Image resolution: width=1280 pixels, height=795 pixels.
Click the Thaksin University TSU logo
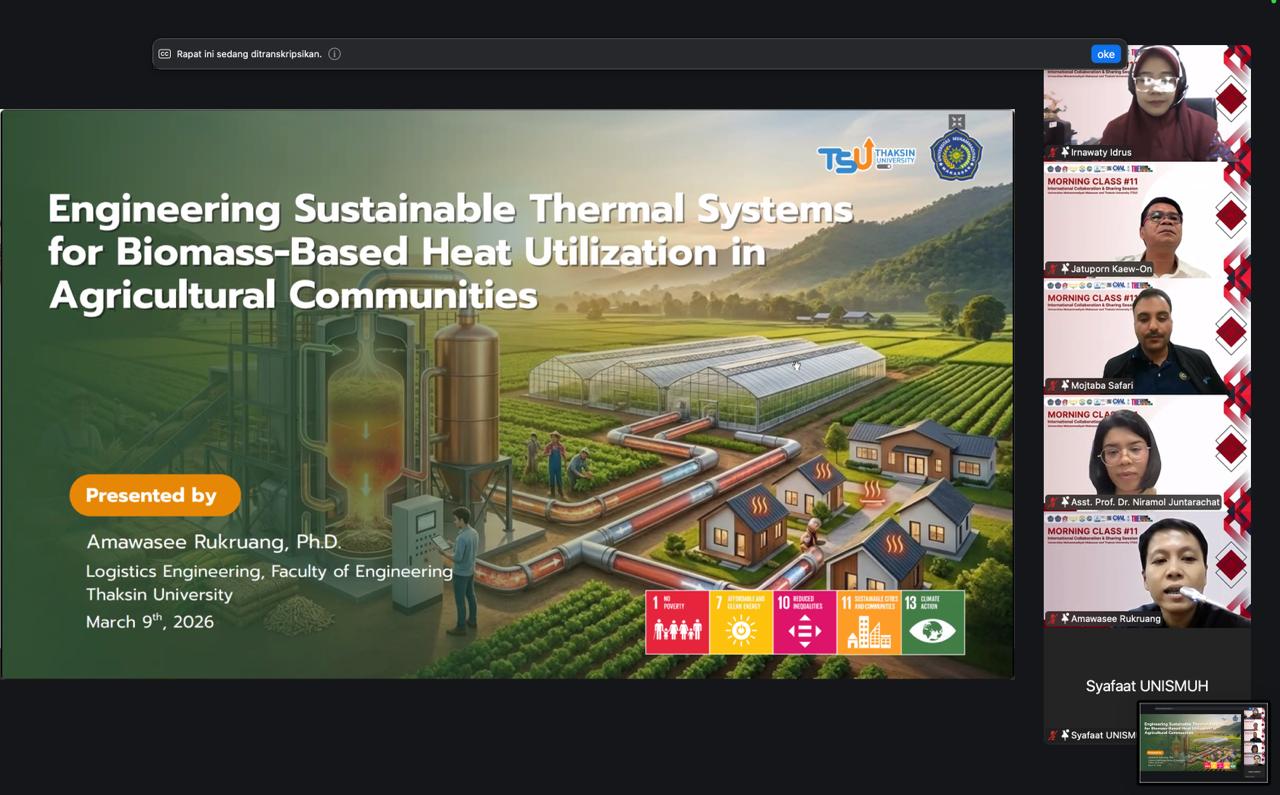coord(865,156)
